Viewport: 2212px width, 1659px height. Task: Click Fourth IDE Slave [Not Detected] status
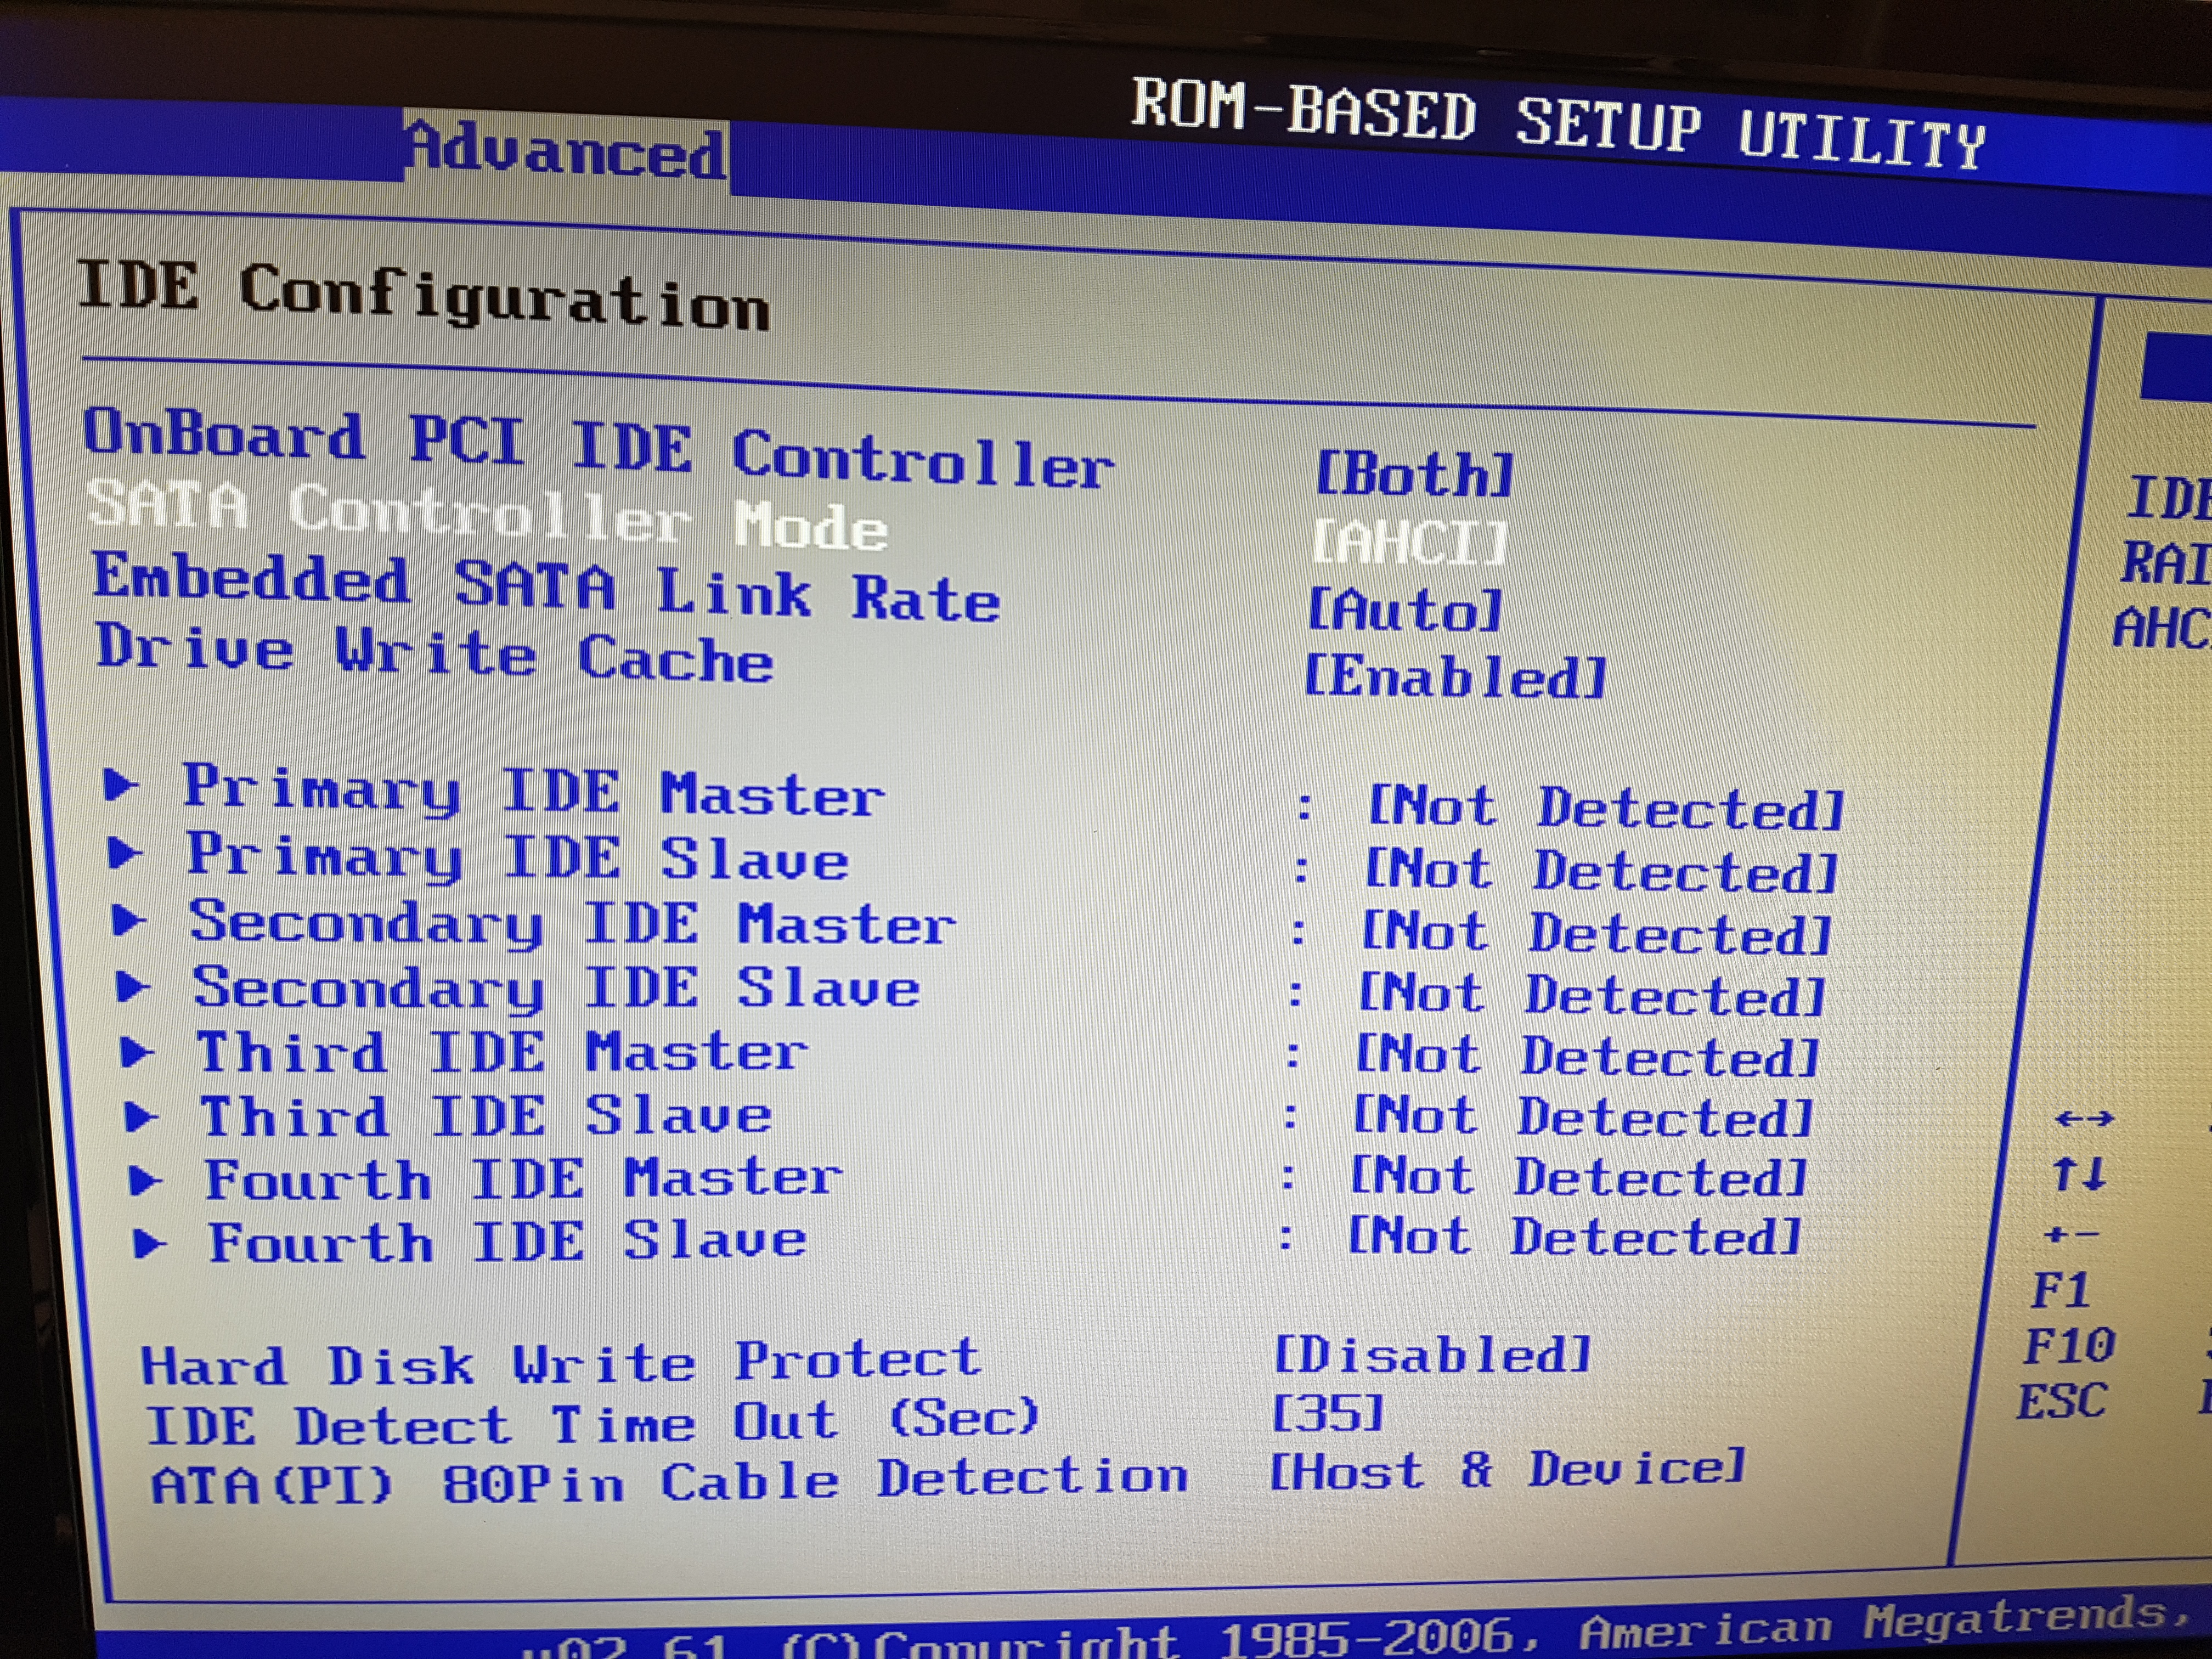coord(1574,1237)
